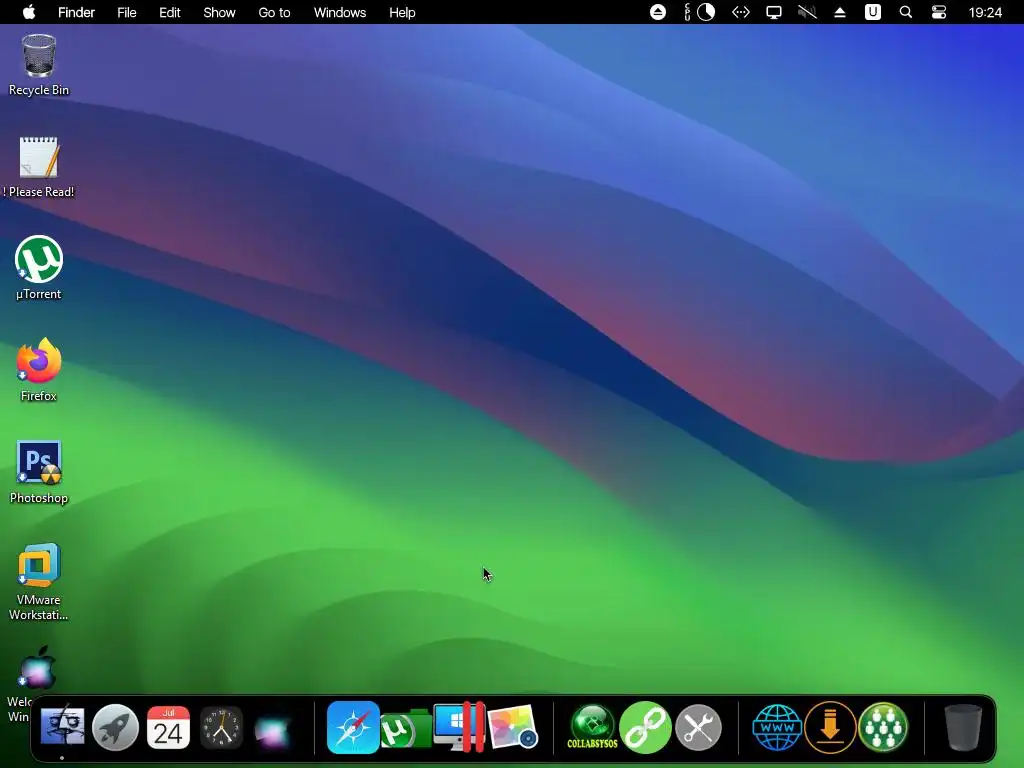
Task: Toggle the muted sound icon in menu bar
Action: [807, 12]
